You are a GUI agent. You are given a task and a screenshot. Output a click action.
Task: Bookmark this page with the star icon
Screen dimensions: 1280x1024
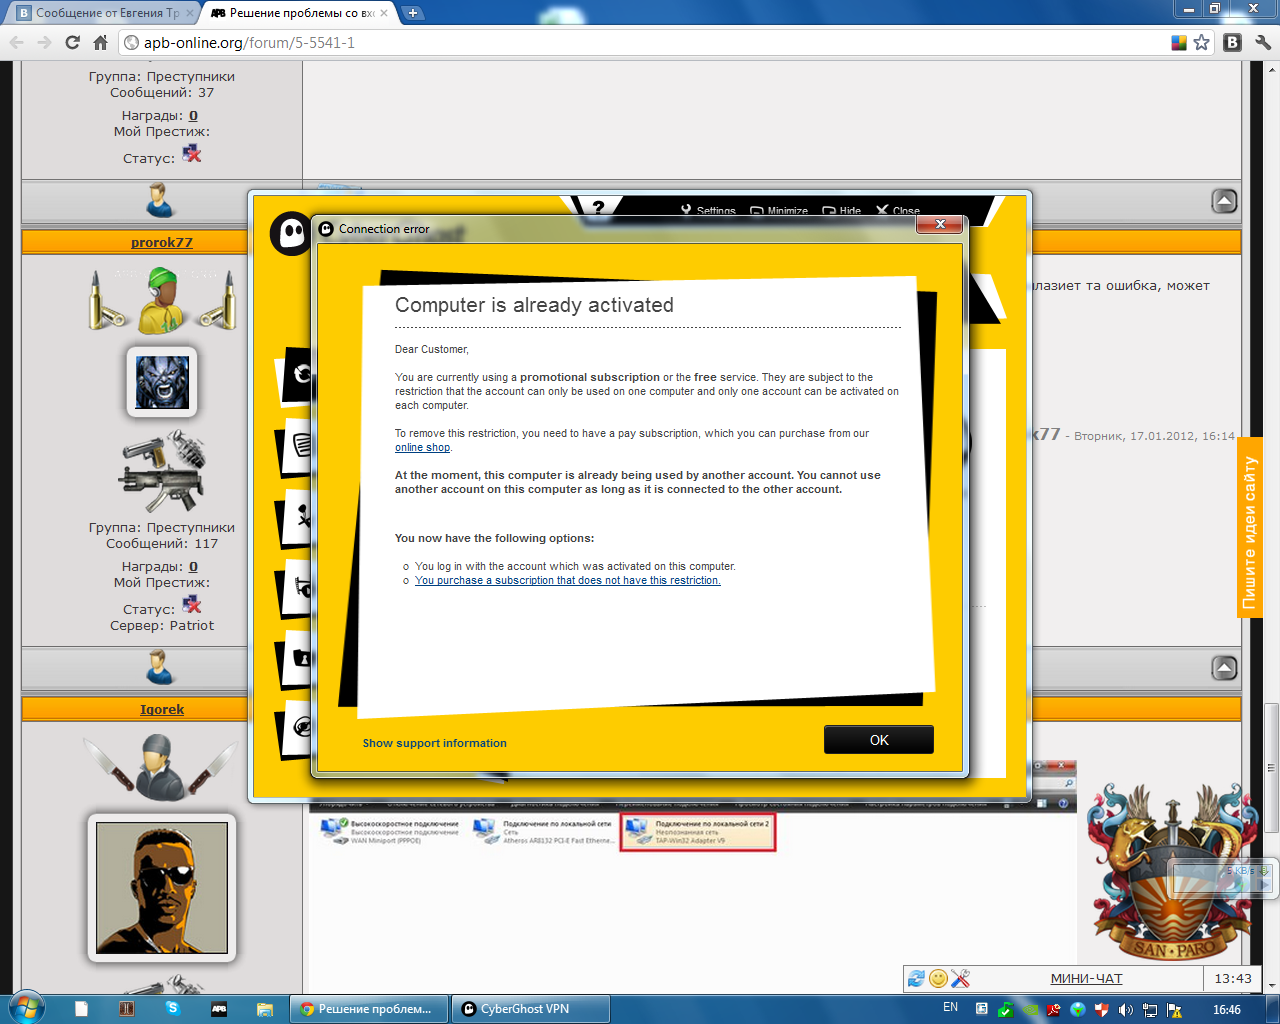(1201, 42)
